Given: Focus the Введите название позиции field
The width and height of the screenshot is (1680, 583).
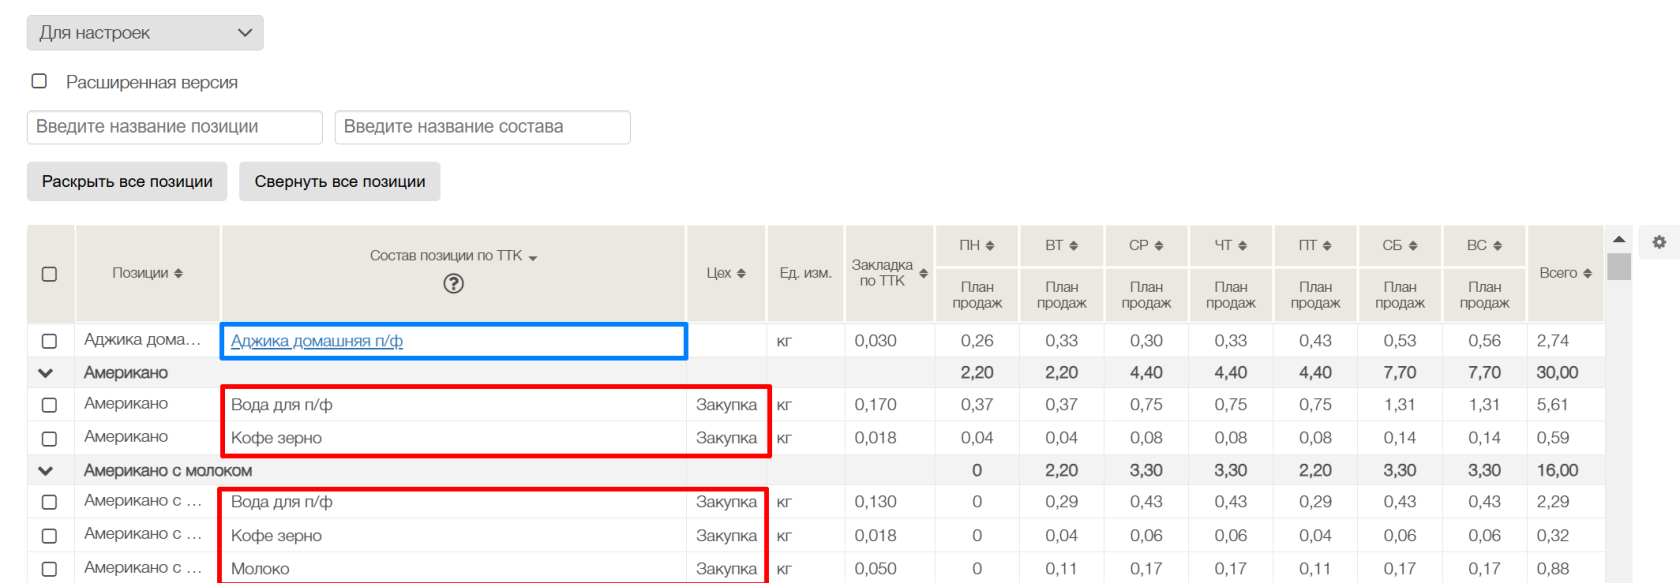Looking at the screenshot, I should click(x=174, y=127).
